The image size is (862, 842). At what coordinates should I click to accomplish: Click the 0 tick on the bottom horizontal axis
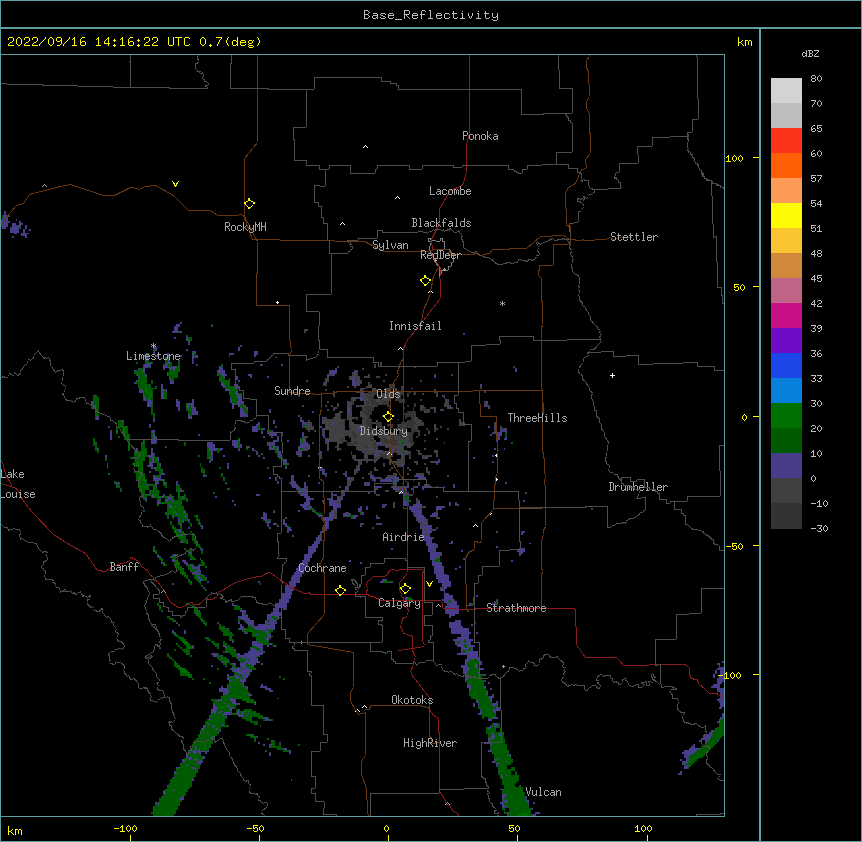386,828
